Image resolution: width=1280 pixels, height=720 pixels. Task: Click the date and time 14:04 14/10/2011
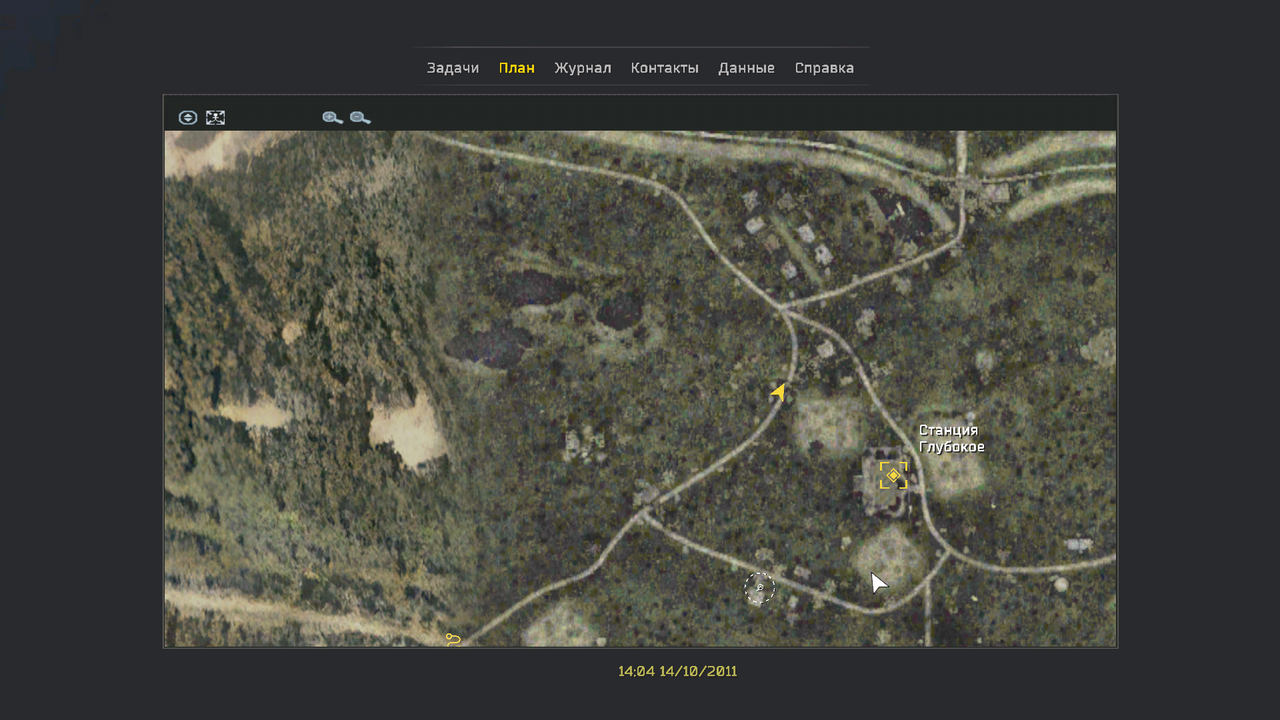(x=677, y=671)
